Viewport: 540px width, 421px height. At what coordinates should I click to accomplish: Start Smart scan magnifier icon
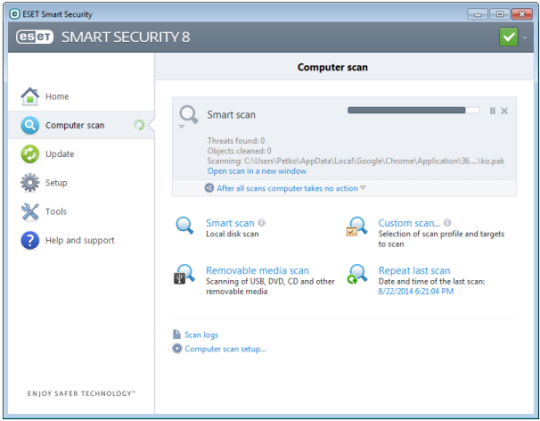[x=185, y=226]
